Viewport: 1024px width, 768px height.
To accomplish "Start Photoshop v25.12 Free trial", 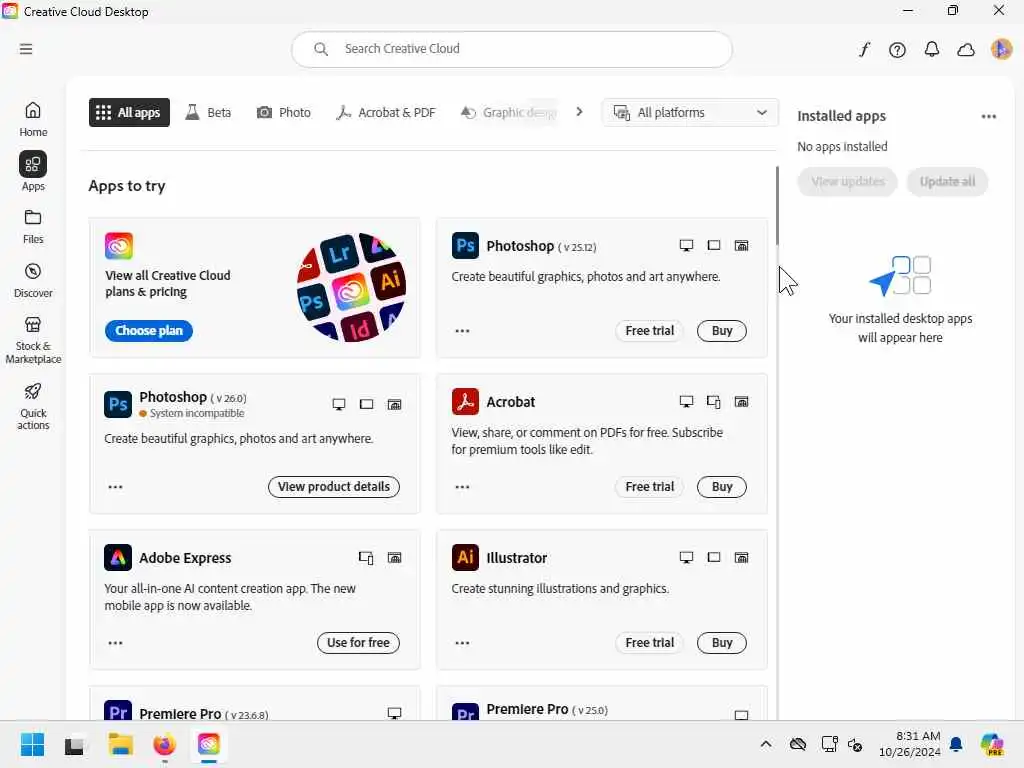I will (x=649, y=330).
